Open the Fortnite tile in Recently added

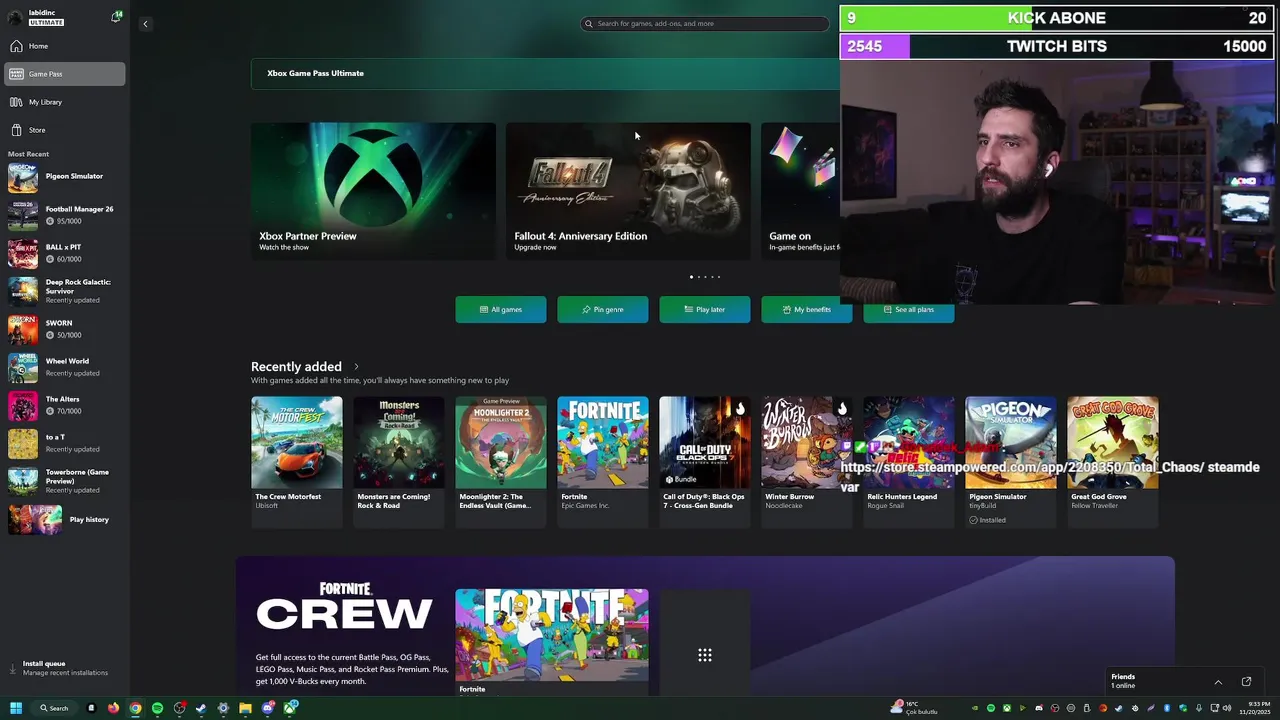click(x=603, y=460)
